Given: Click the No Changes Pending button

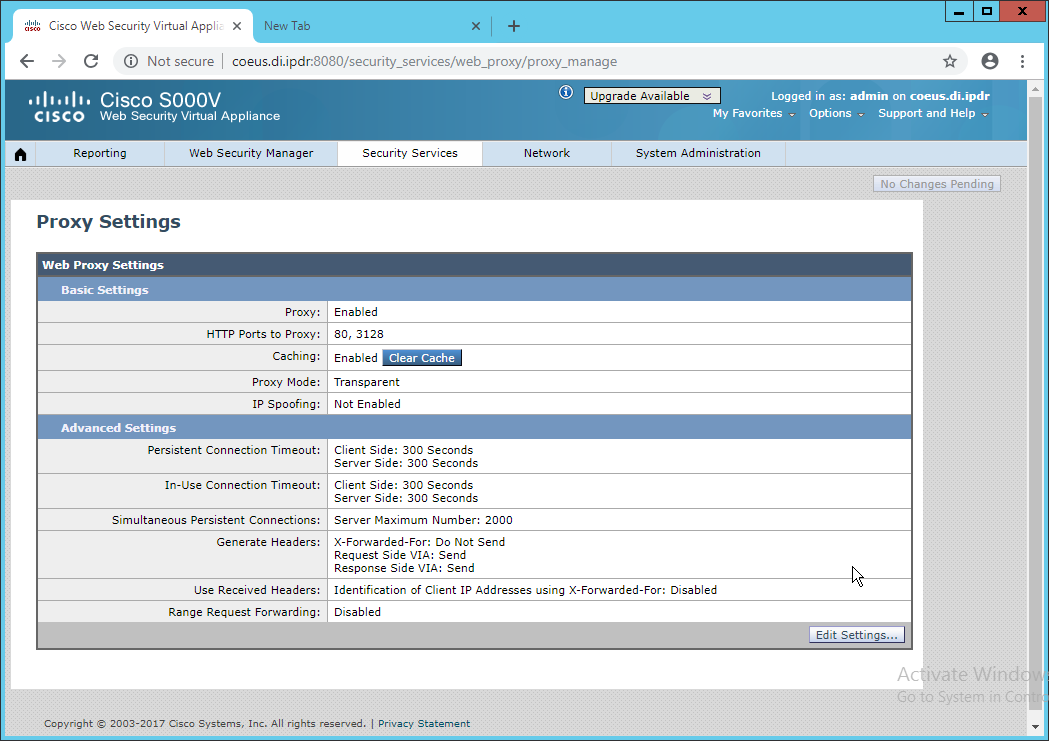Looking at the screenshot, I should (x=937, y=184).
